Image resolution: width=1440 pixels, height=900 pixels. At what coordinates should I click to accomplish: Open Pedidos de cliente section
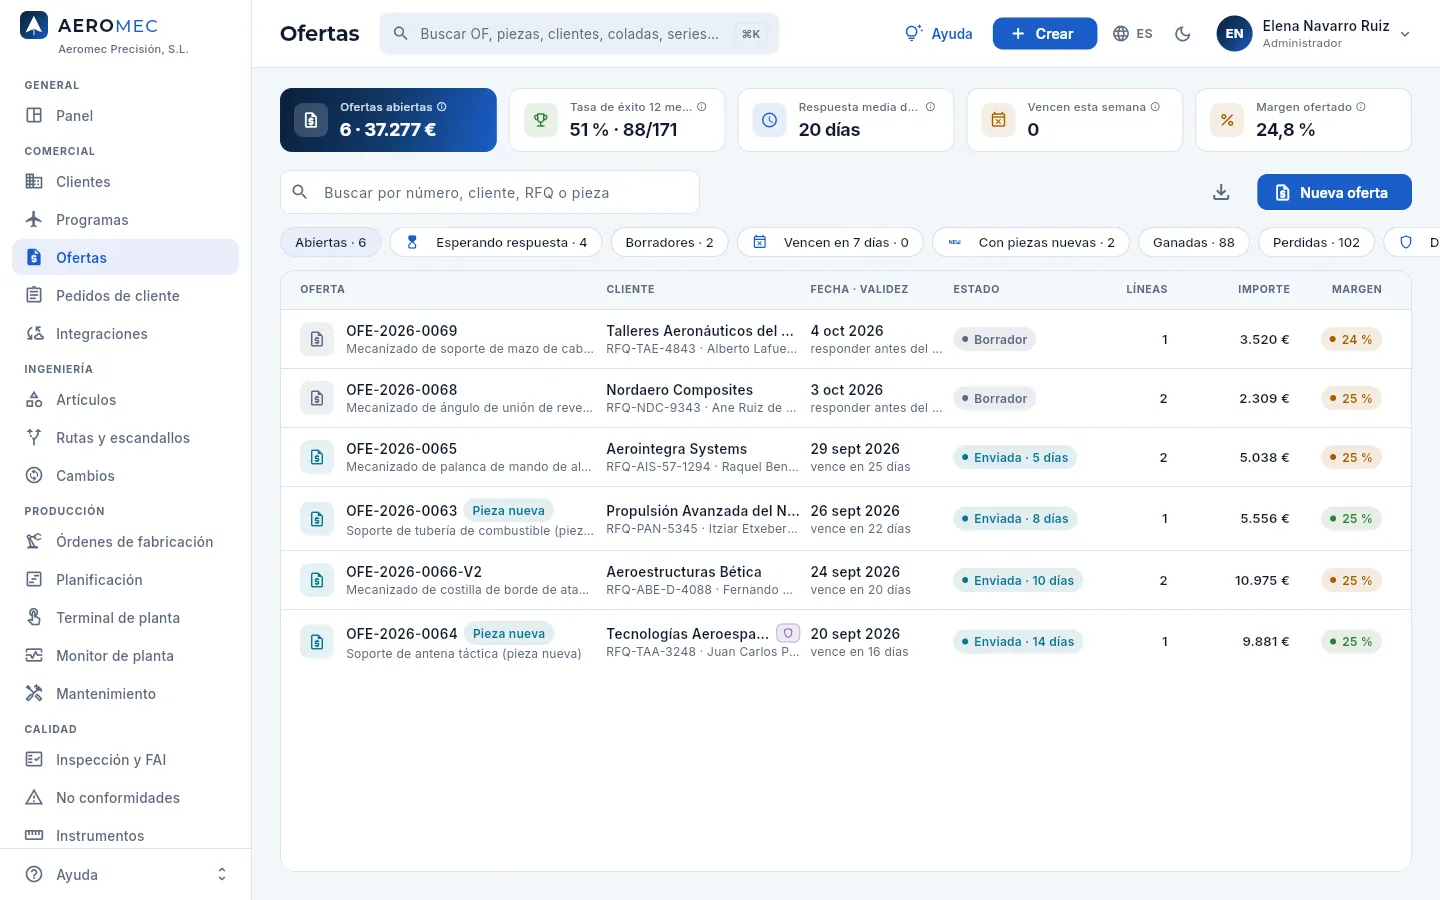click(125, 296)
